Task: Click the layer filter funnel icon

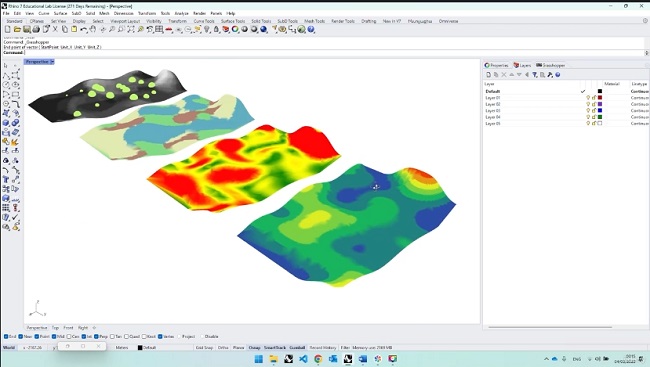Action: 535,75
